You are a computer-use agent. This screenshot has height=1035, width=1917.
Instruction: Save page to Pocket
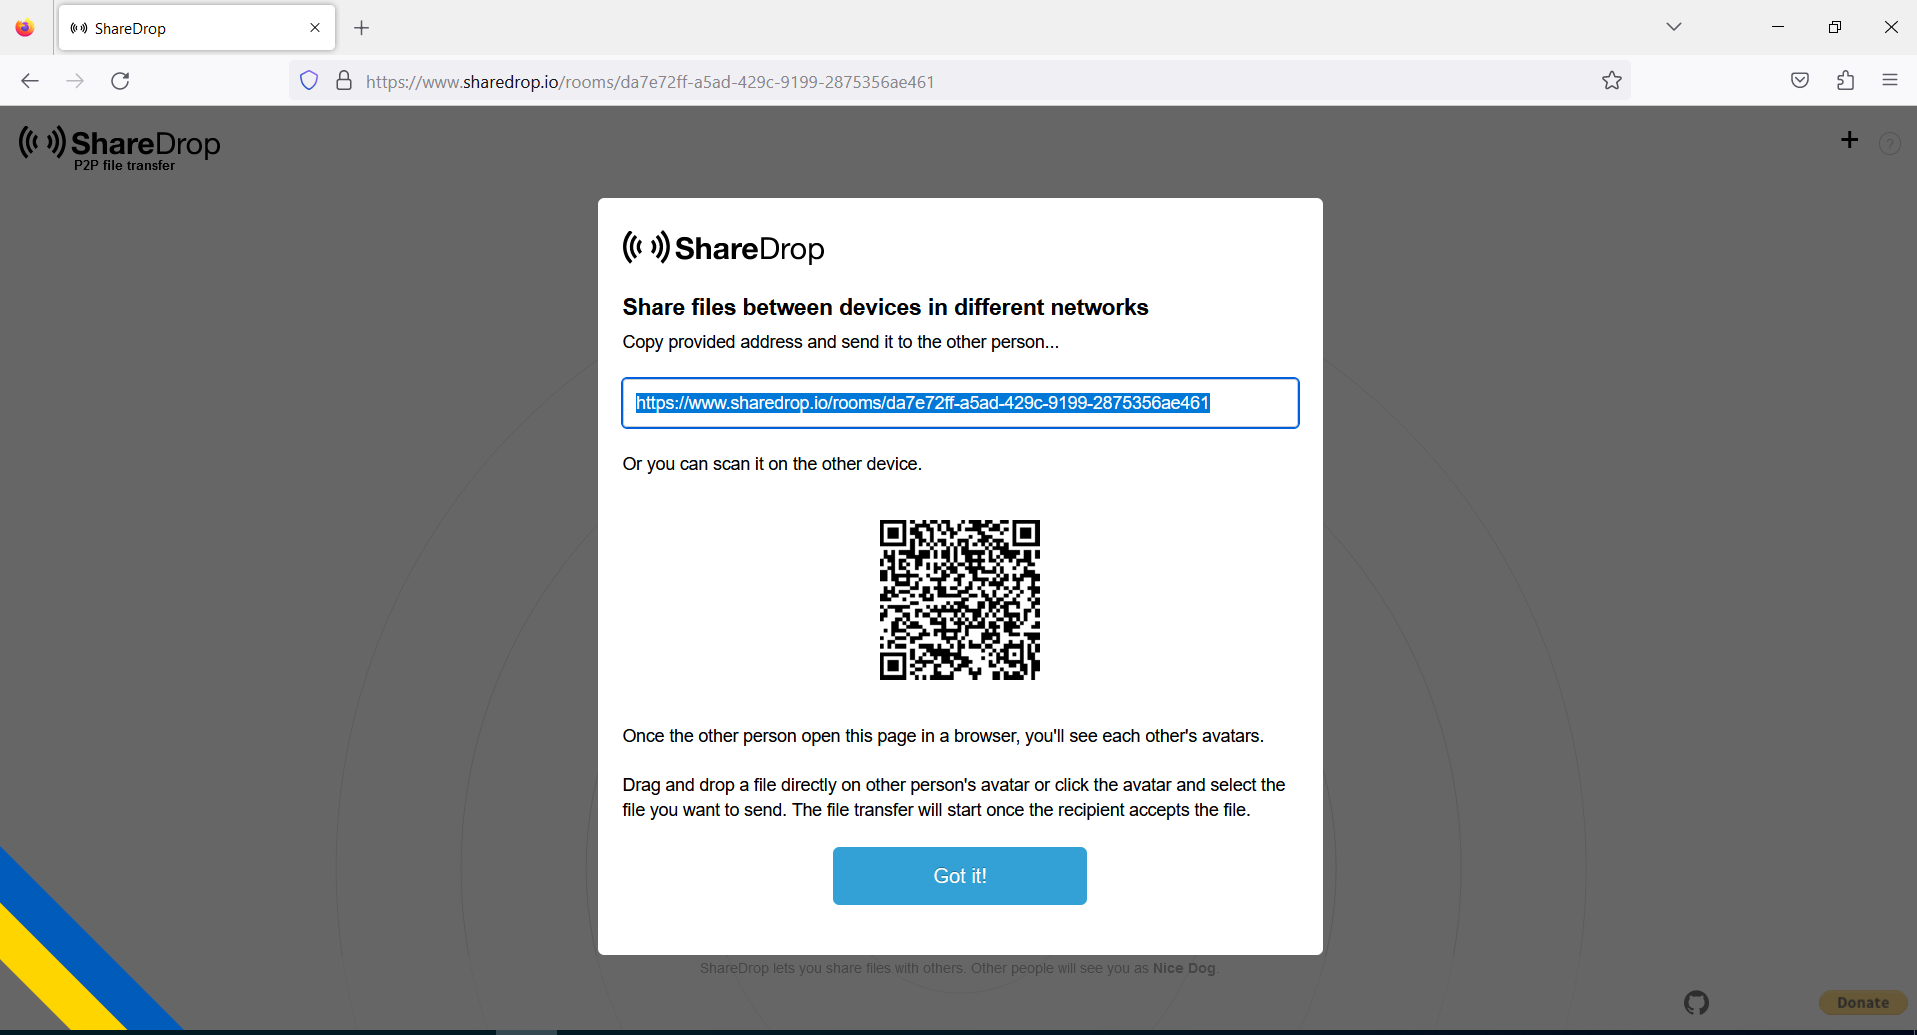coord(1799,80)
